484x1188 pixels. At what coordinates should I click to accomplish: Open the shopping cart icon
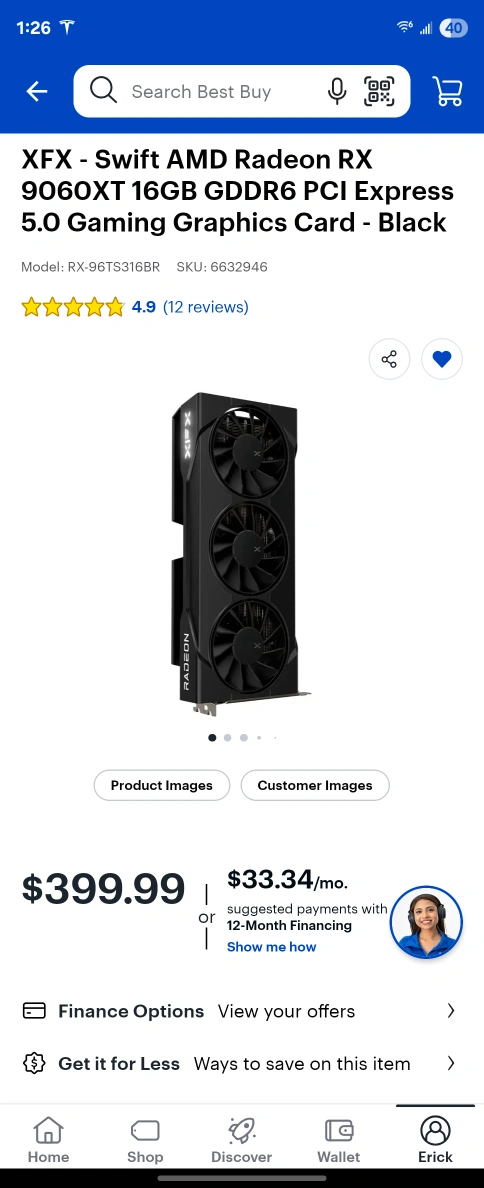[x=447, y=91]
